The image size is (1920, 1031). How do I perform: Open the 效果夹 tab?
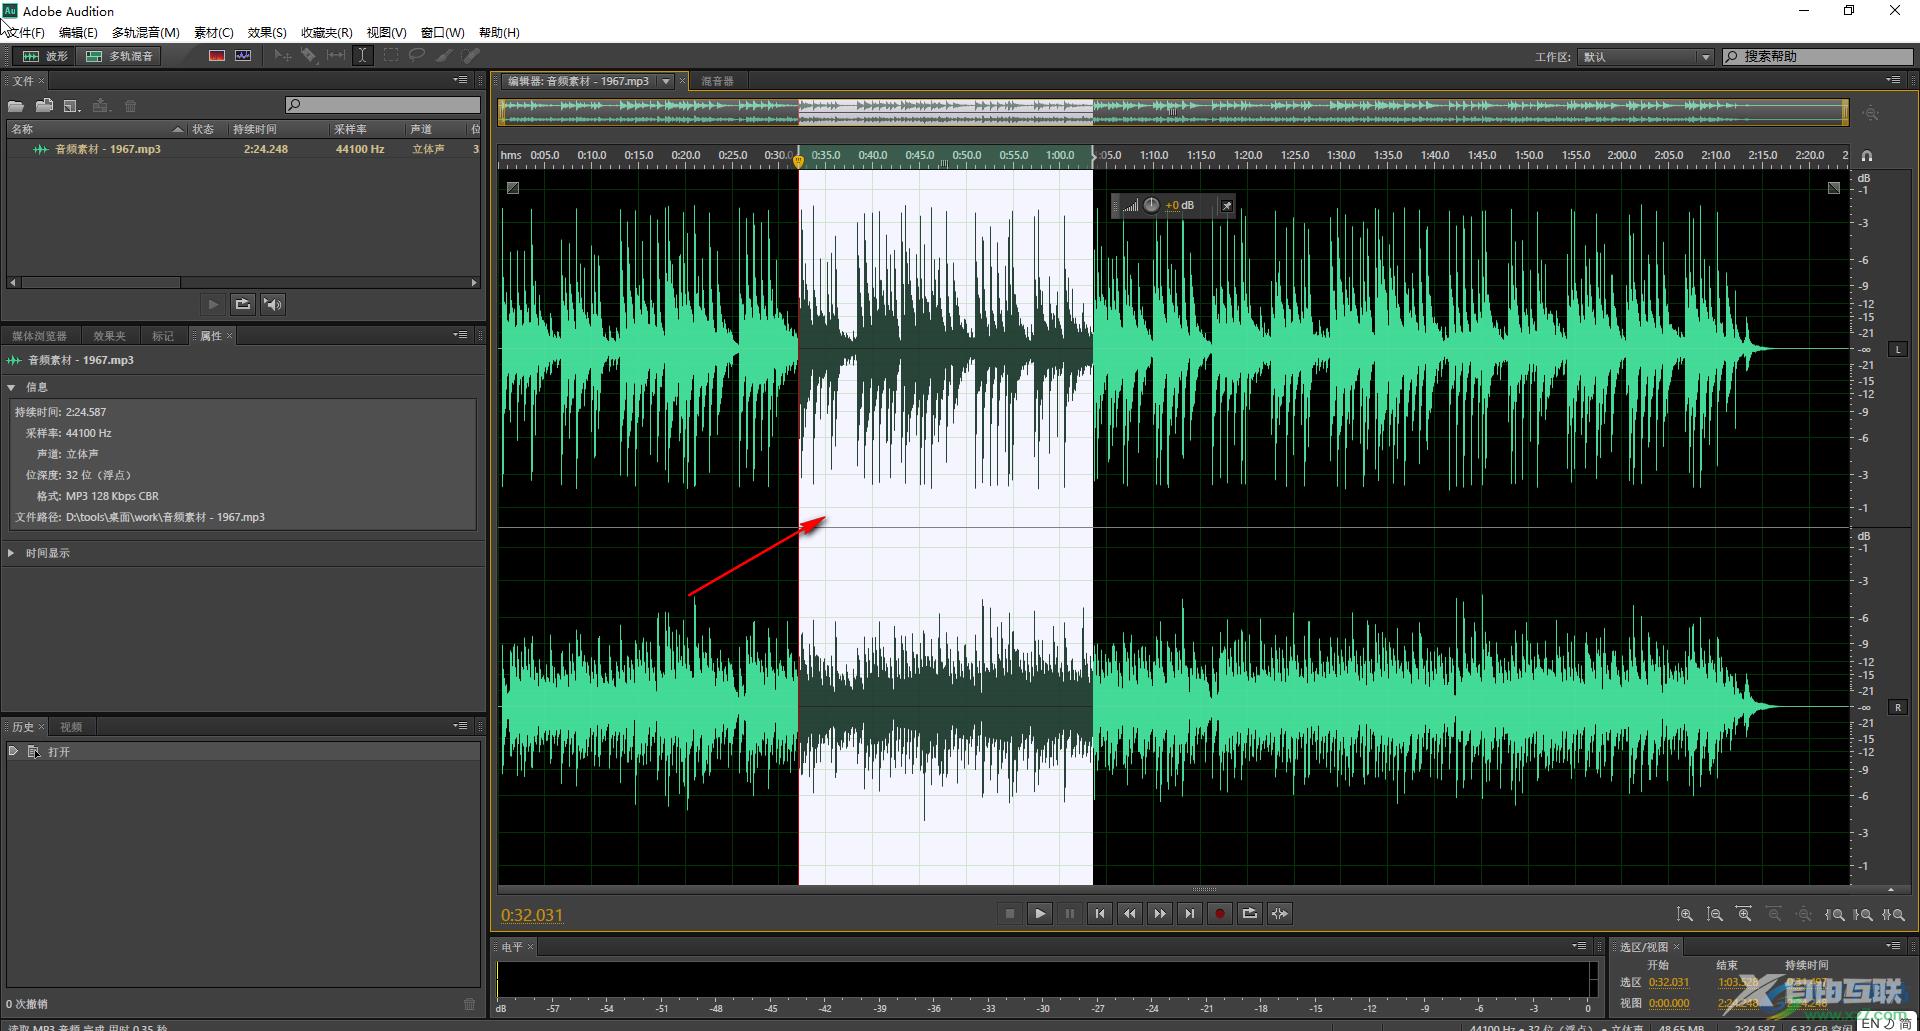coord(109,336)
